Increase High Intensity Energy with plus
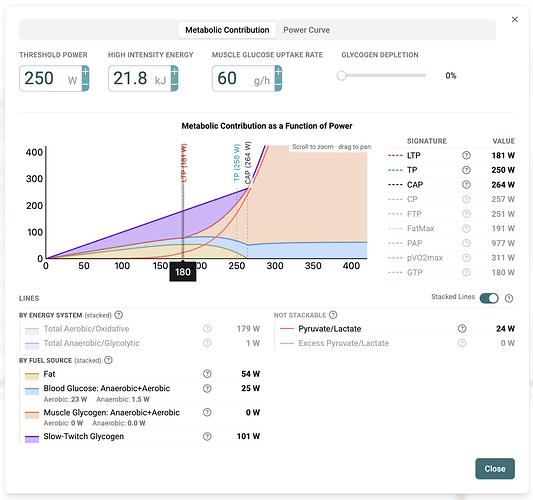Image resolution: width=533 pixels, height=500 pixels. pyautogui.click(x=174, y=72)
